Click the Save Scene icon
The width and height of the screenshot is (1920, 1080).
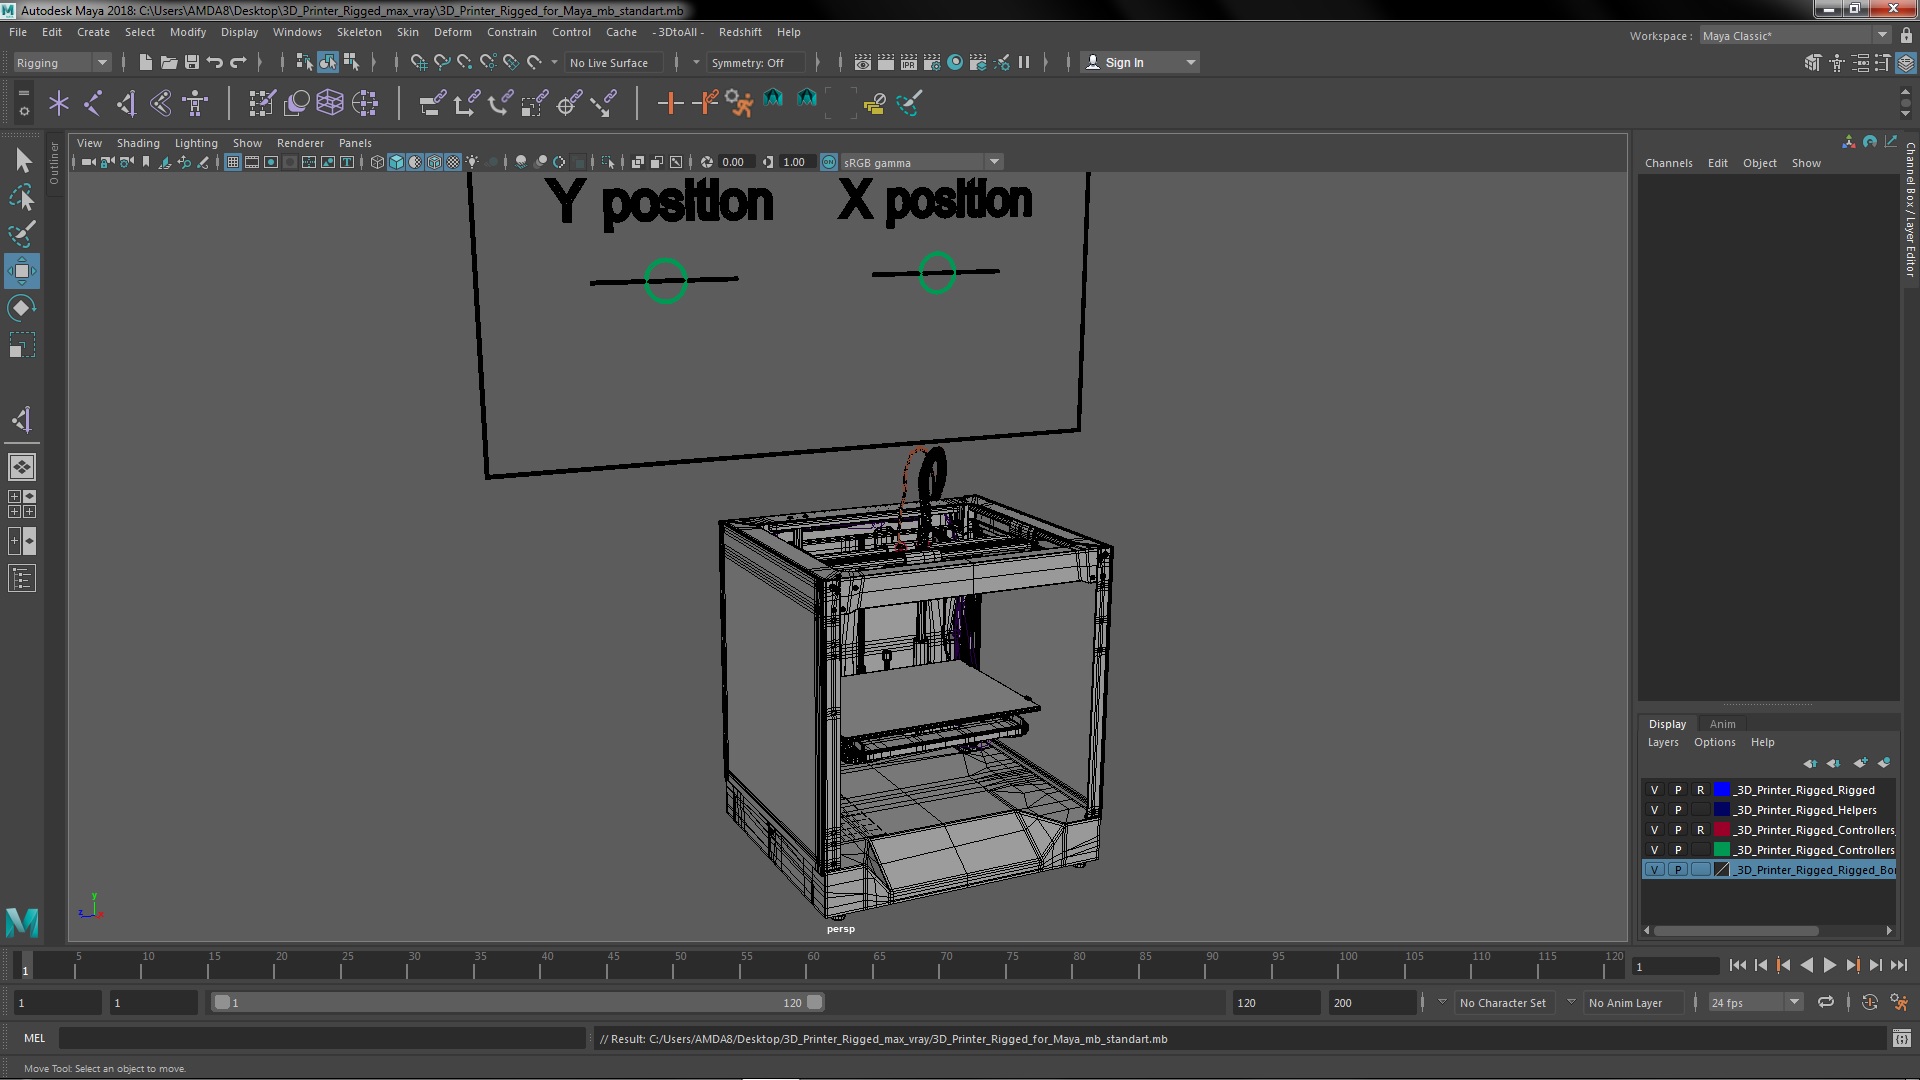[x=192, y=62]
